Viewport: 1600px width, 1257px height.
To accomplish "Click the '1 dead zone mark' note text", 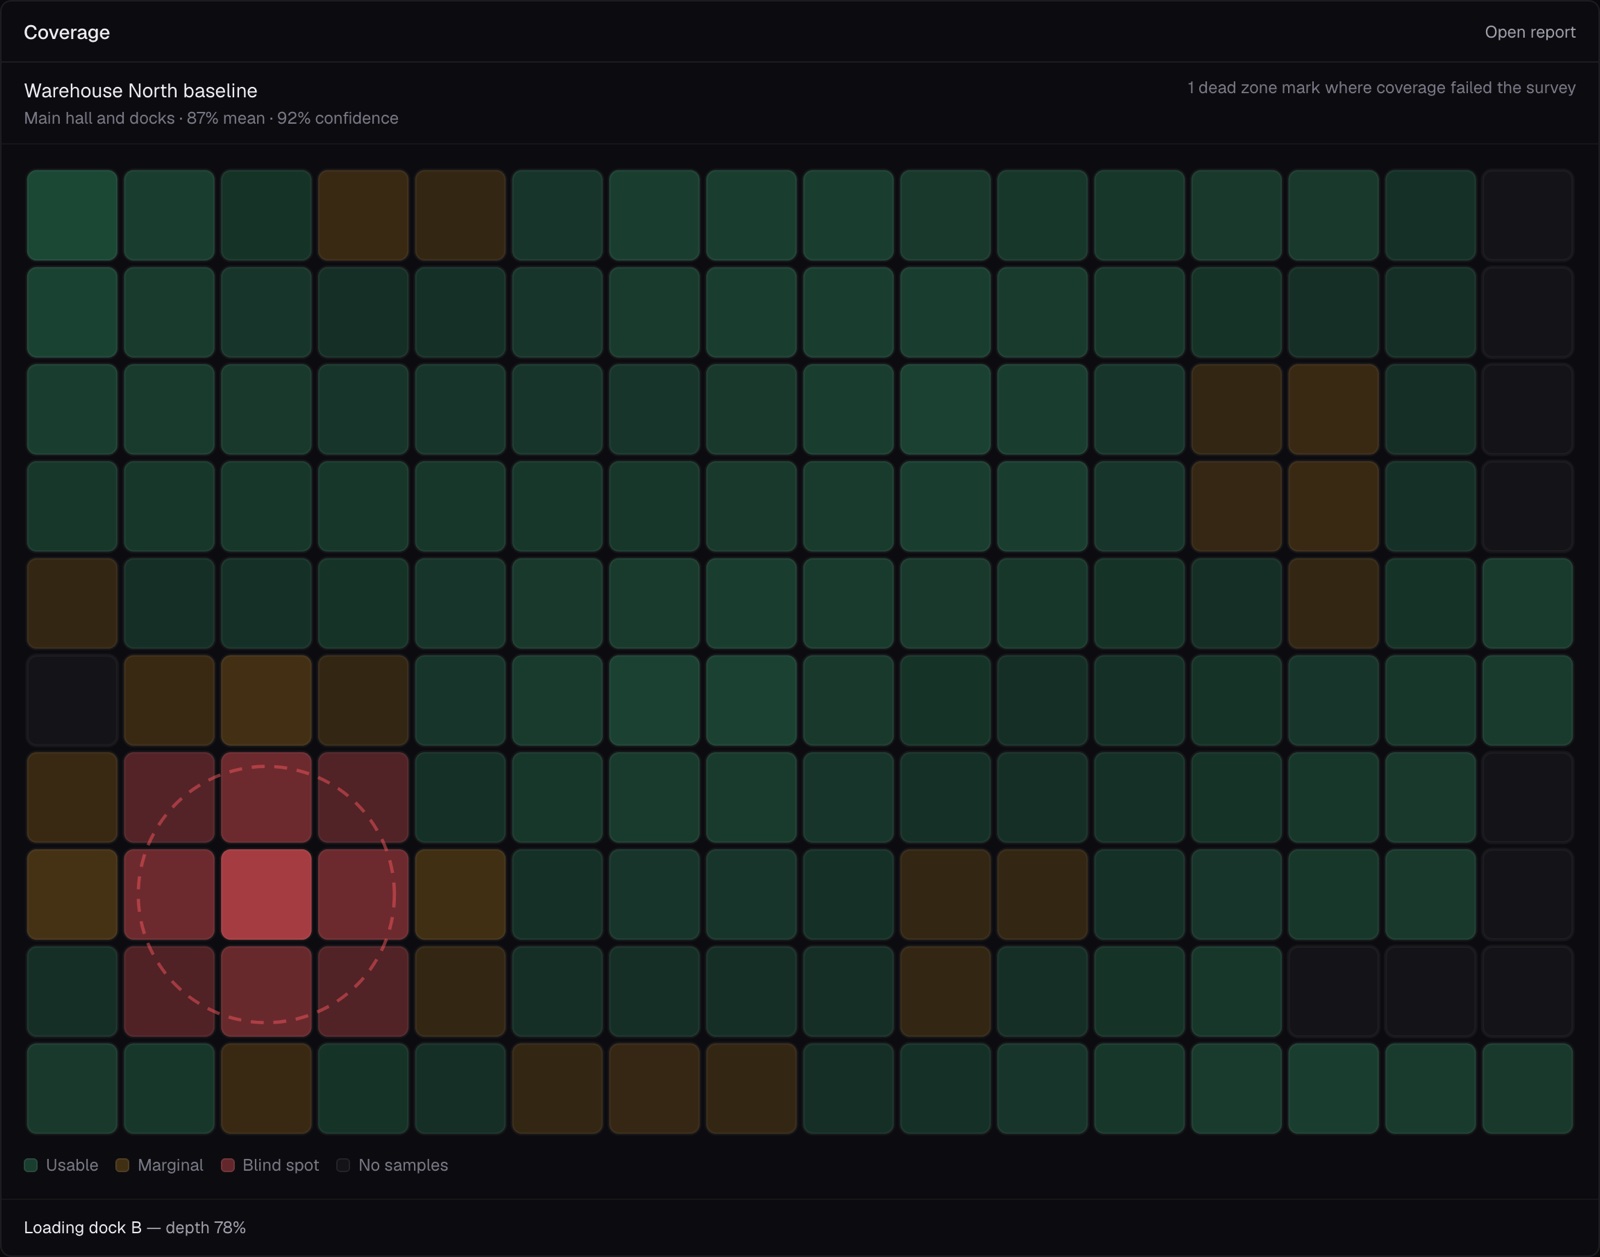I will (x=1381, y=88).
